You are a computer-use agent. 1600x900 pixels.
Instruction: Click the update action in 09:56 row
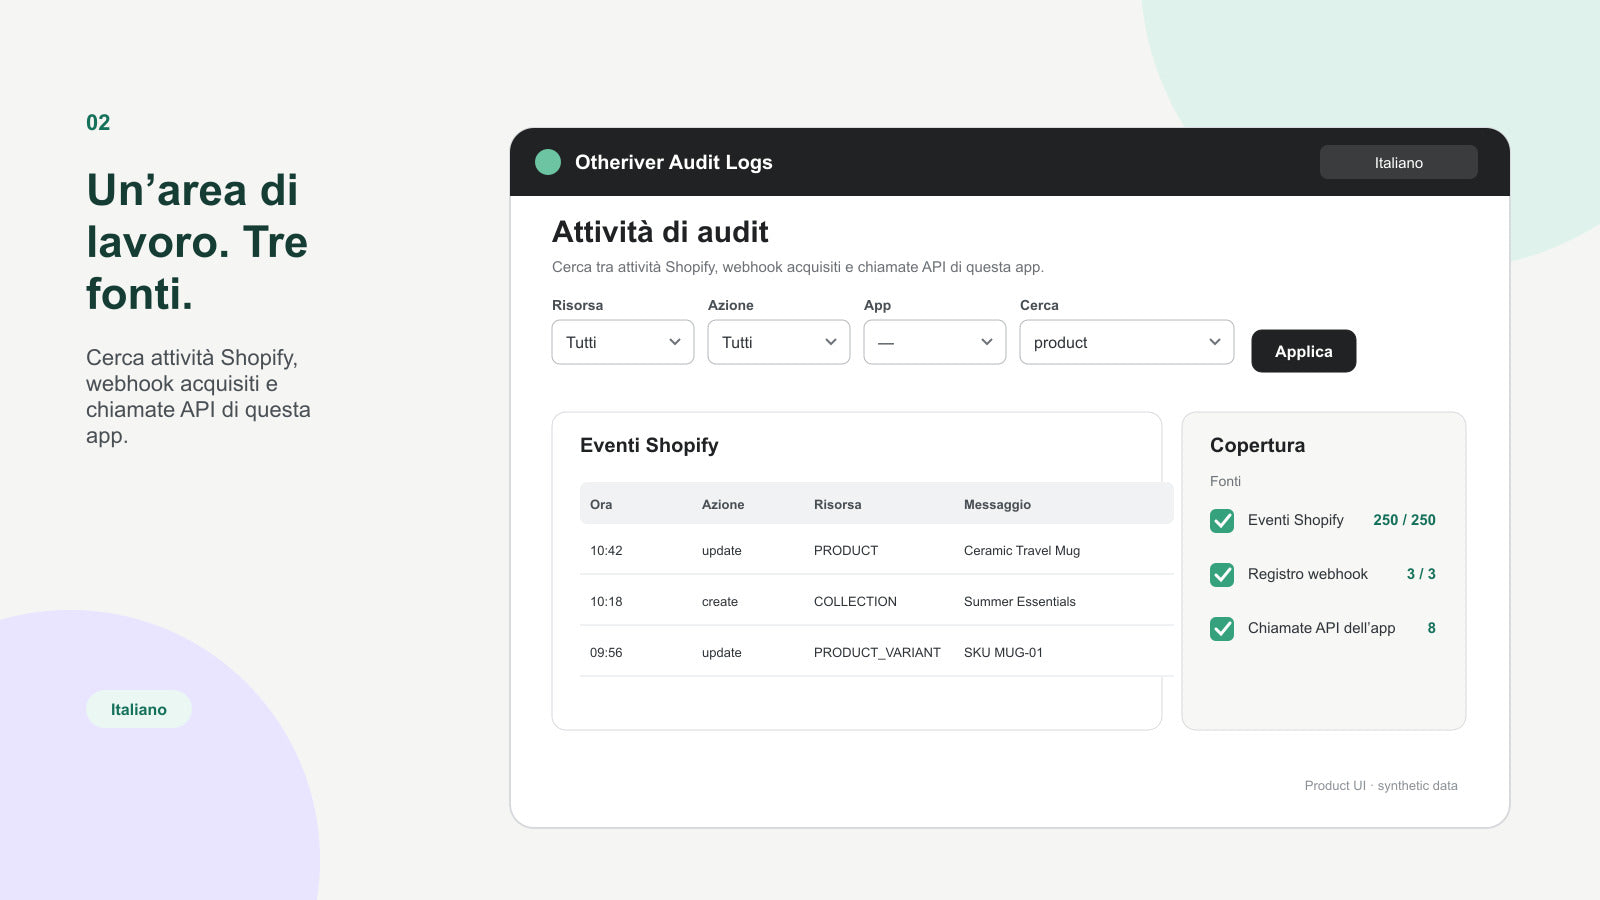coord(722,652)
